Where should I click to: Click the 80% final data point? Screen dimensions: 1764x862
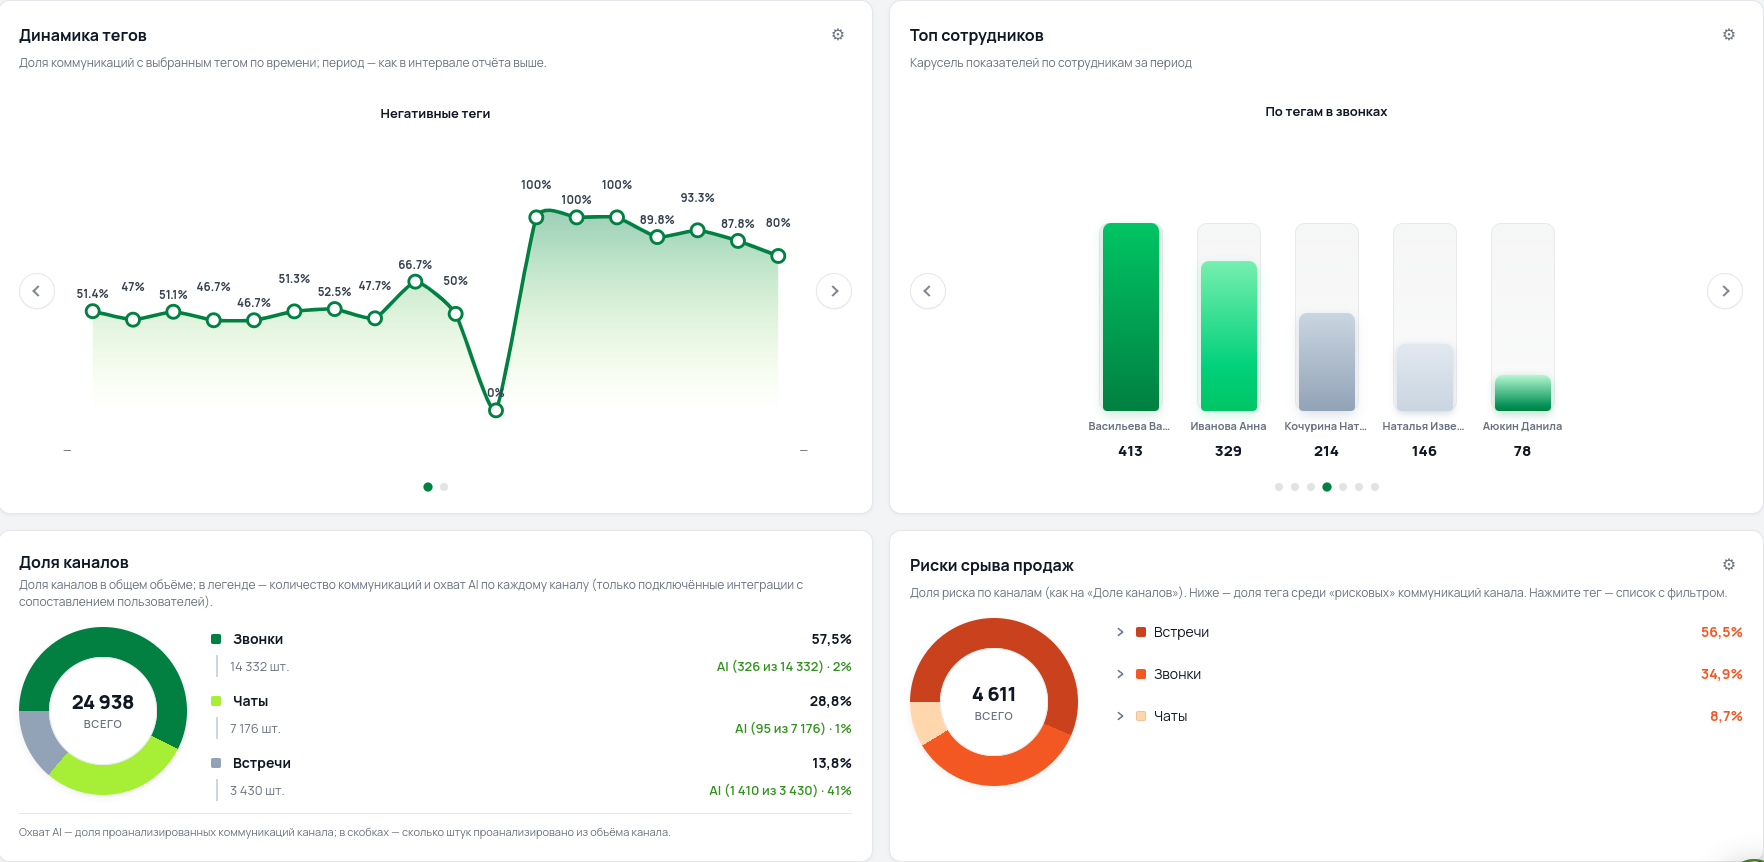778,256
